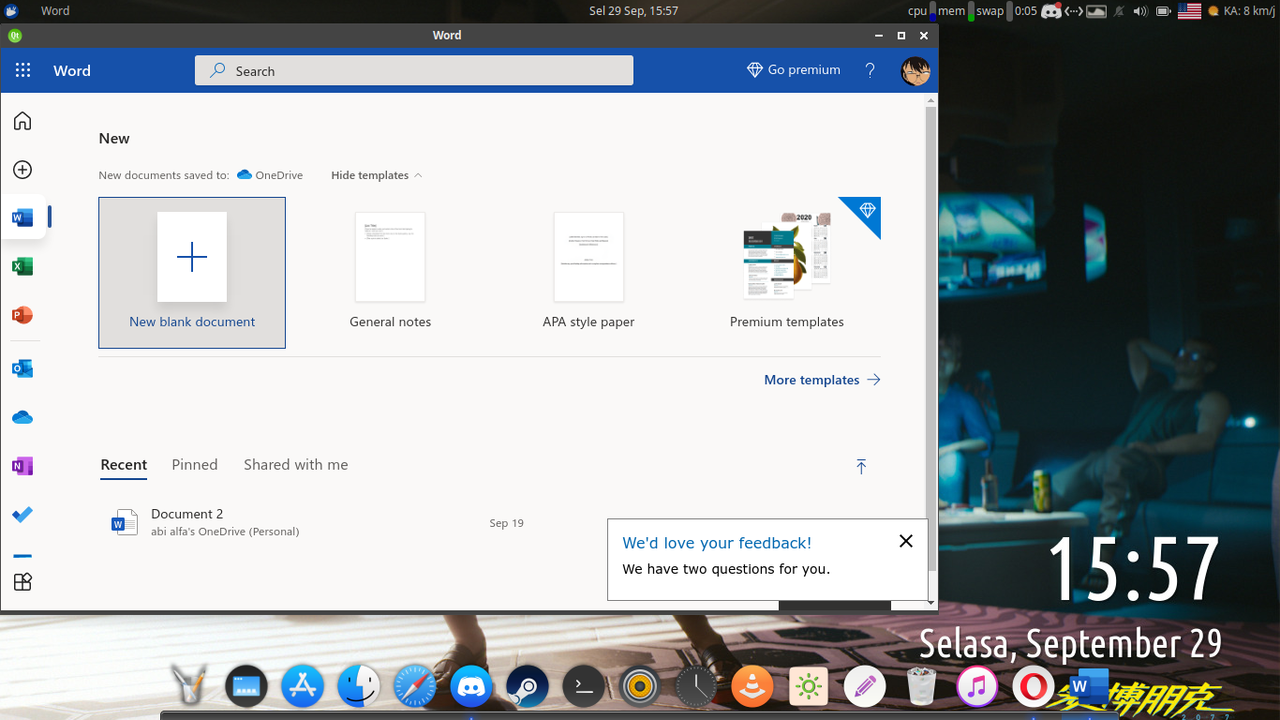The width and height of the screenshot is (1280, 720).
Task: Click the volume speaker in top panel
Action: point(1141,11)
